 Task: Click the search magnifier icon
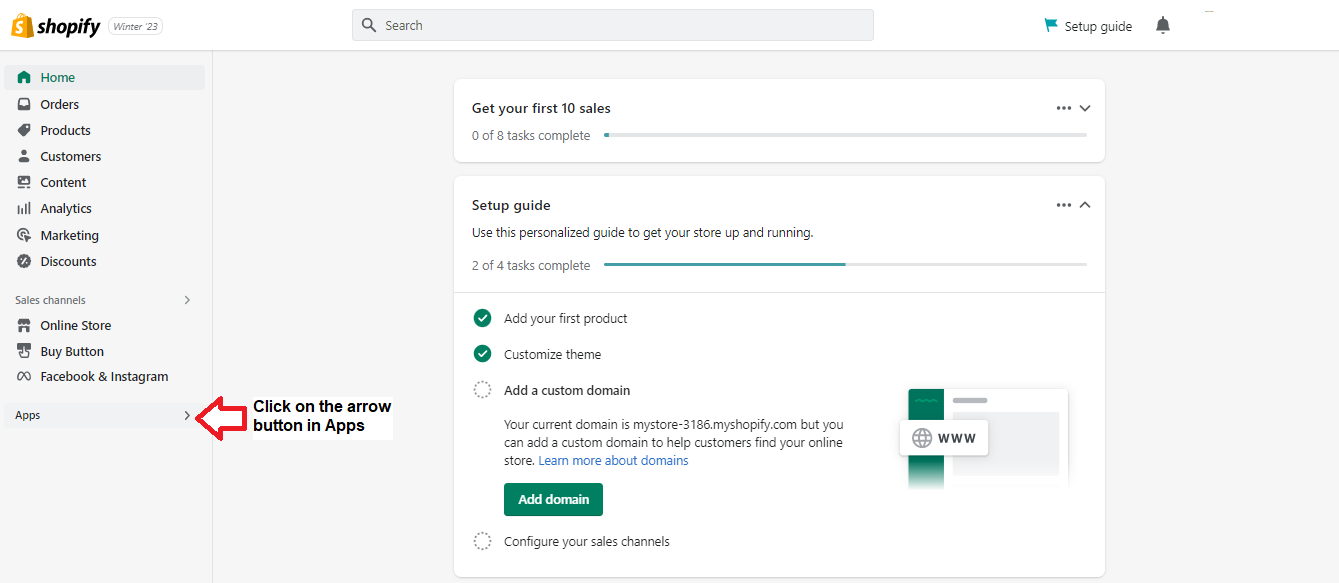tap(369, 25)
